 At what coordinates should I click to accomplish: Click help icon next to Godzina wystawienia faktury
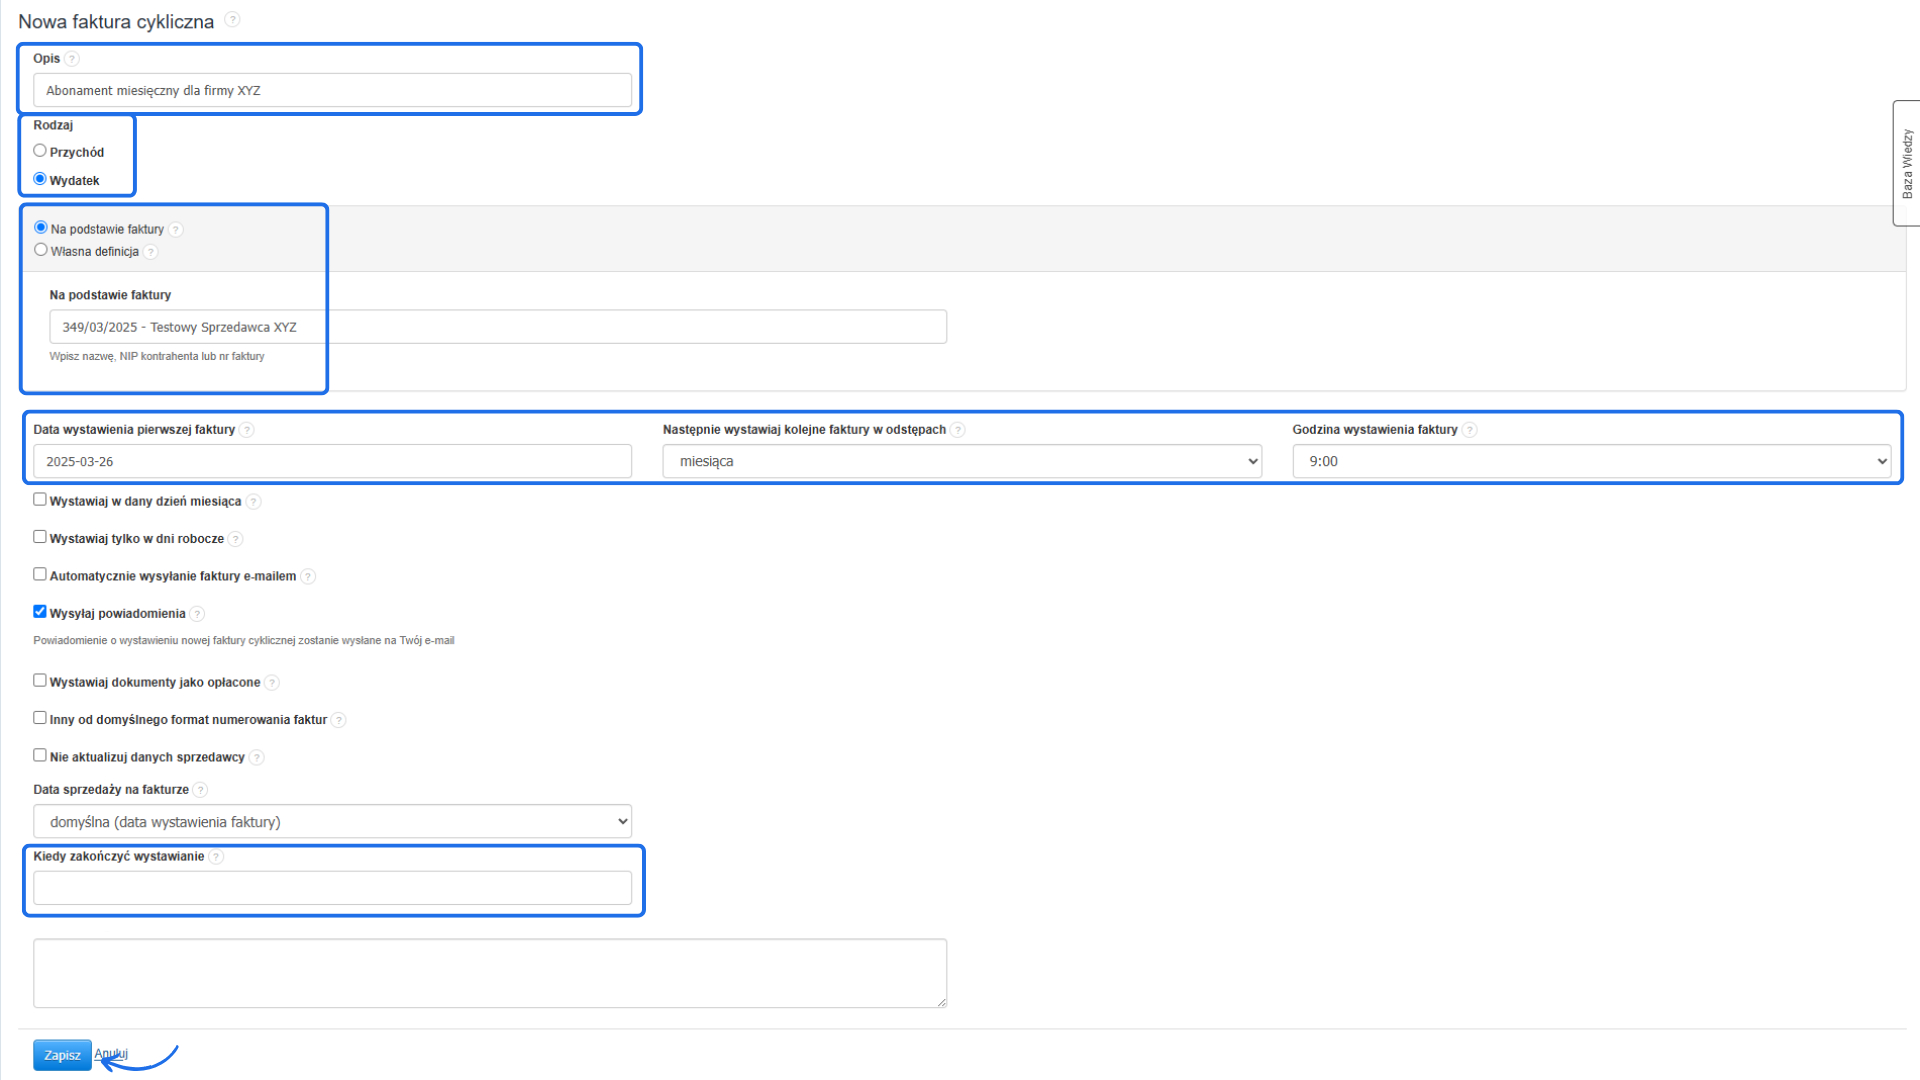pyautogui.click(x=1469, y=430)
